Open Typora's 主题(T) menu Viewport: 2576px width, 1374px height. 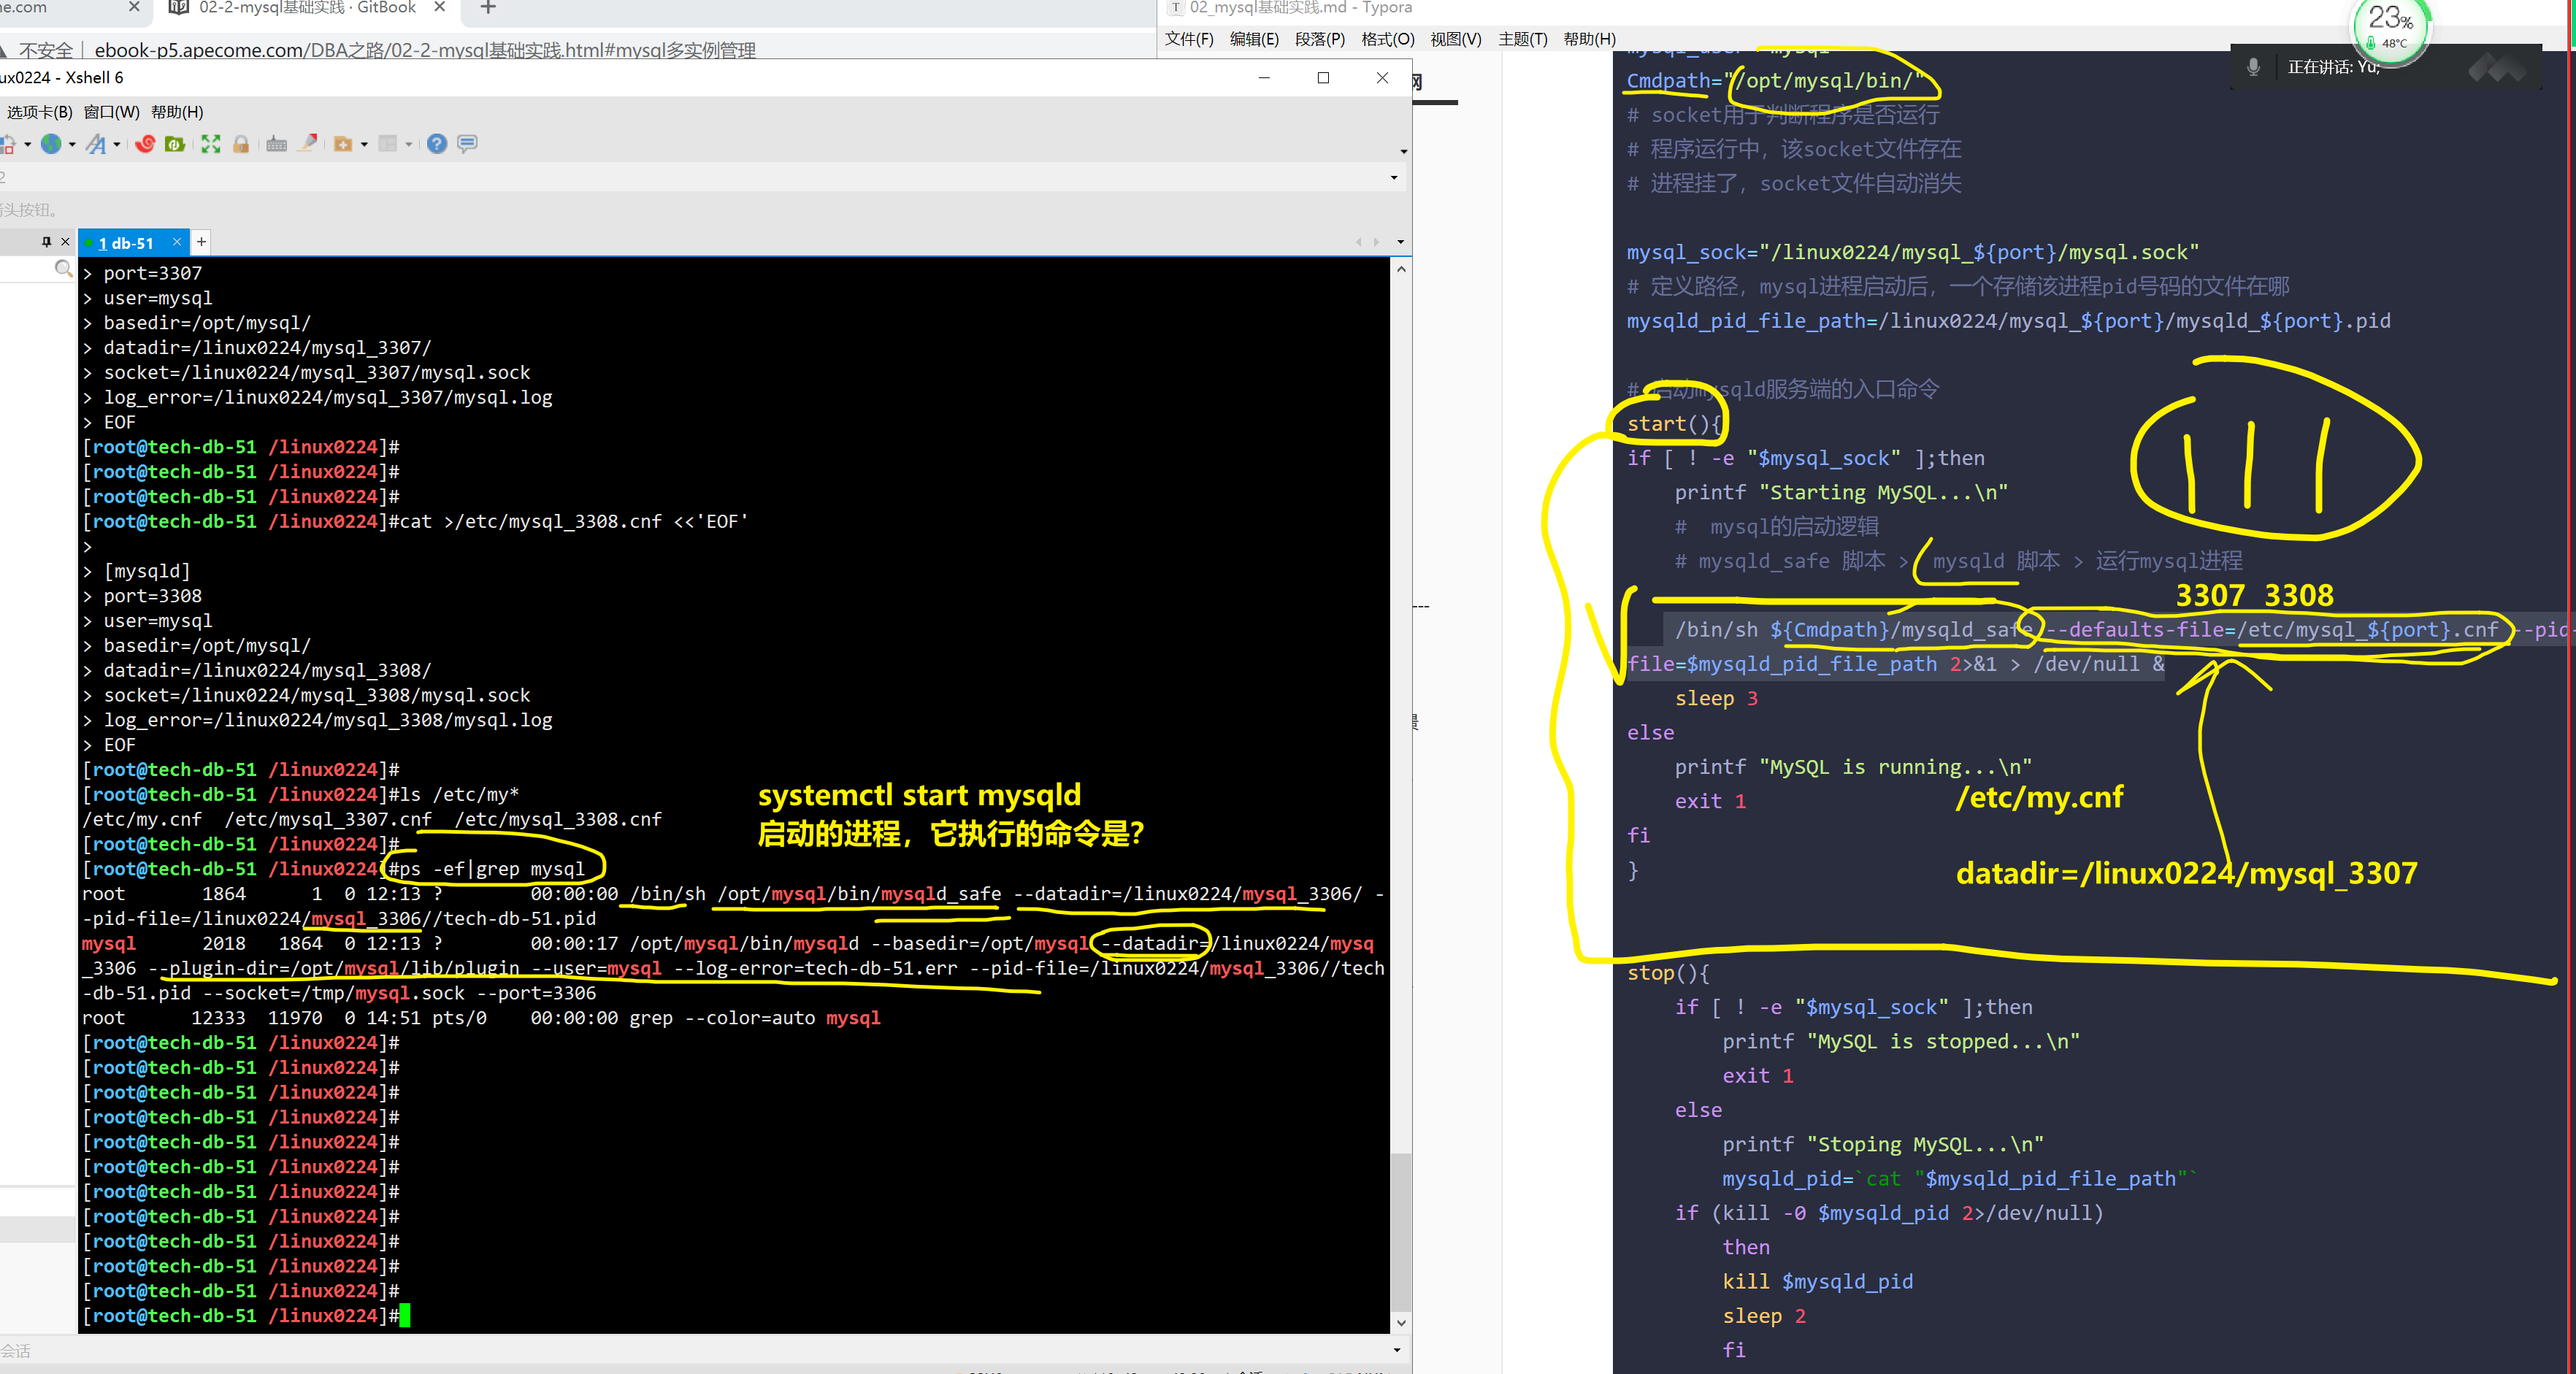tap(1523, 39)
